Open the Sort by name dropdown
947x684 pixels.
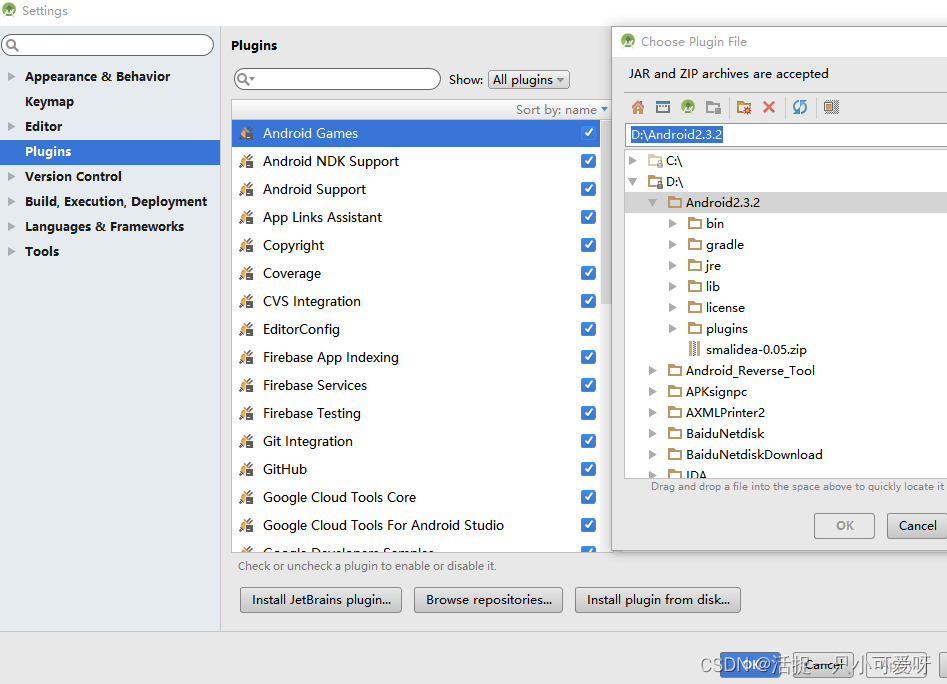(x=561, y=110)
